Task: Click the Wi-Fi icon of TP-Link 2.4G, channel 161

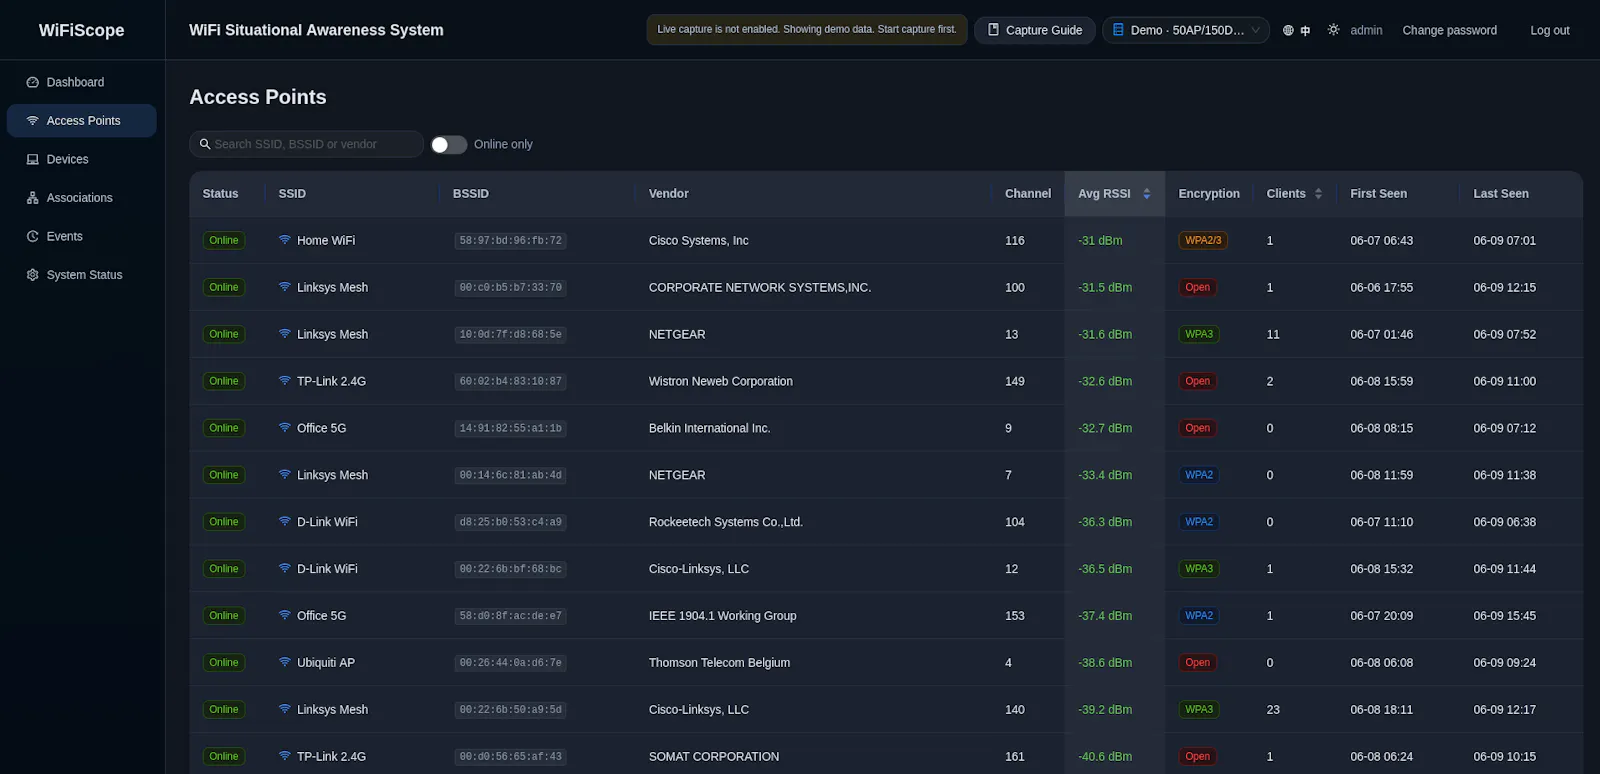Action: click(285, 757)
